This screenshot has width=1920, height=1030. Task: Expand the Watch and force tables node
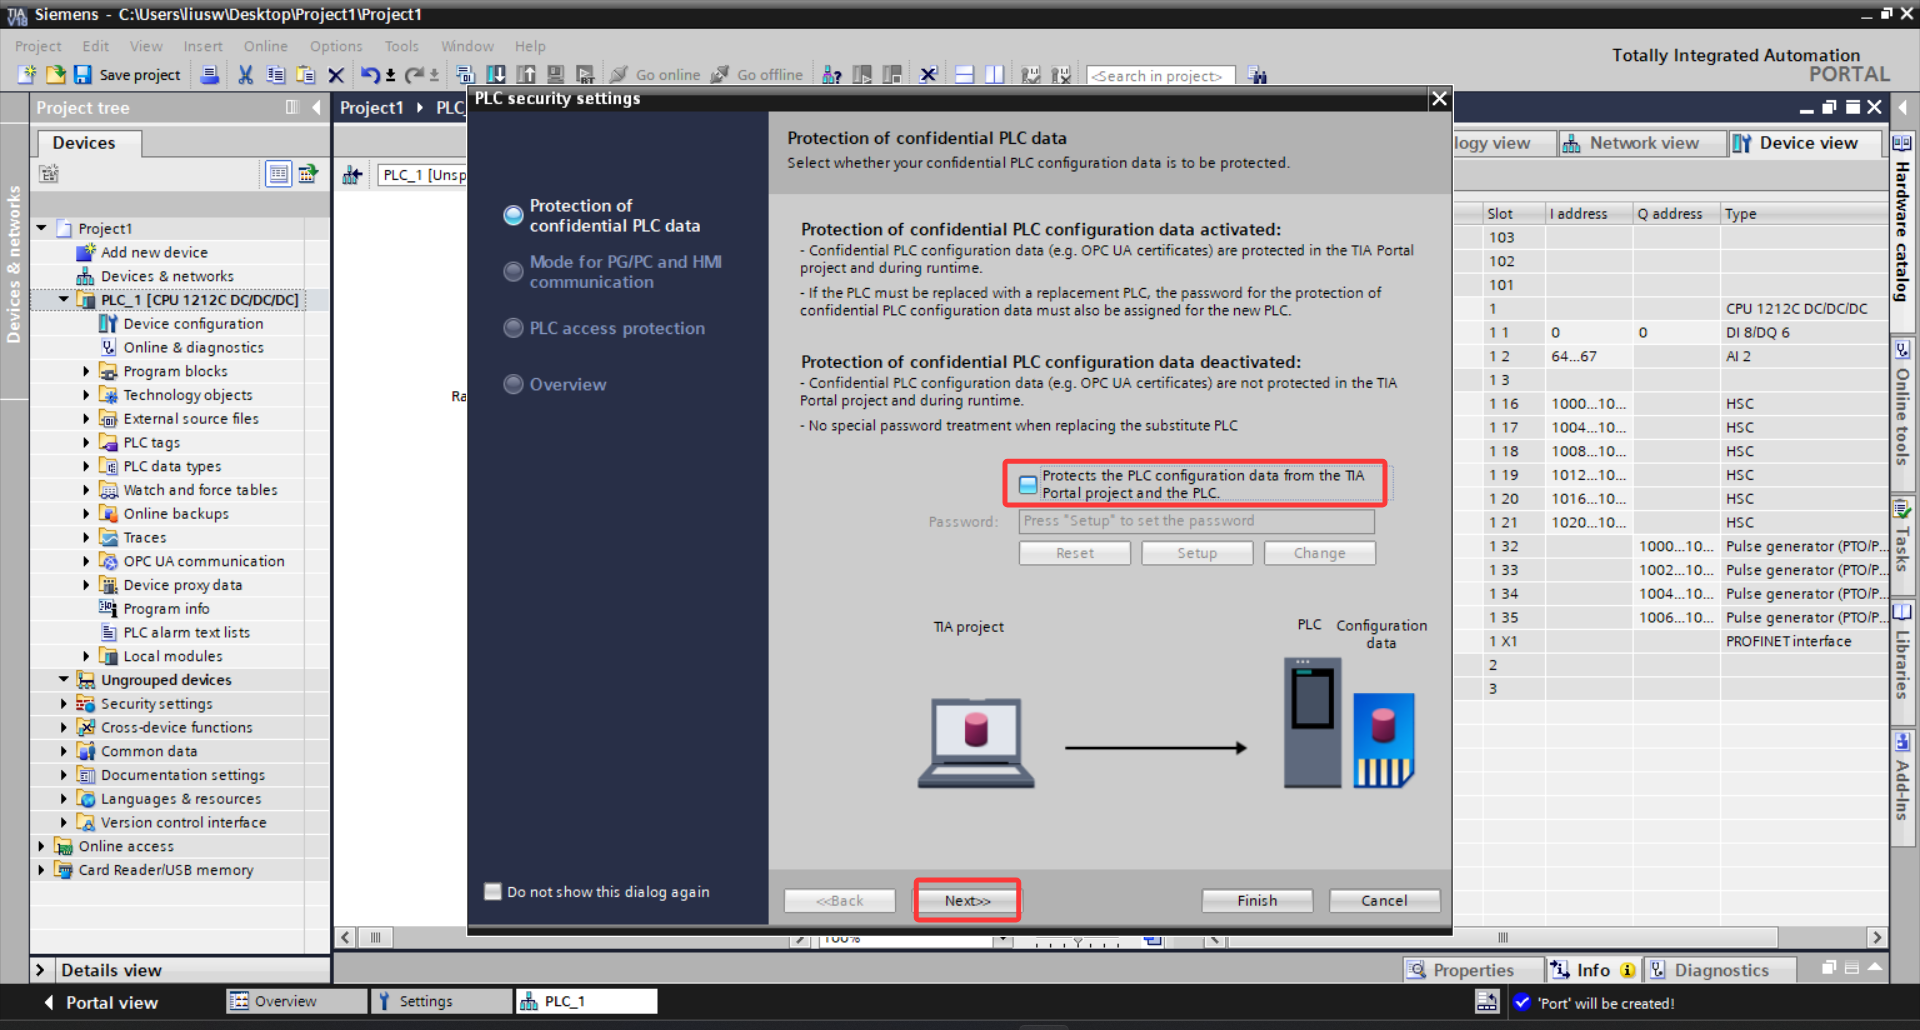(x=86, y=490)
